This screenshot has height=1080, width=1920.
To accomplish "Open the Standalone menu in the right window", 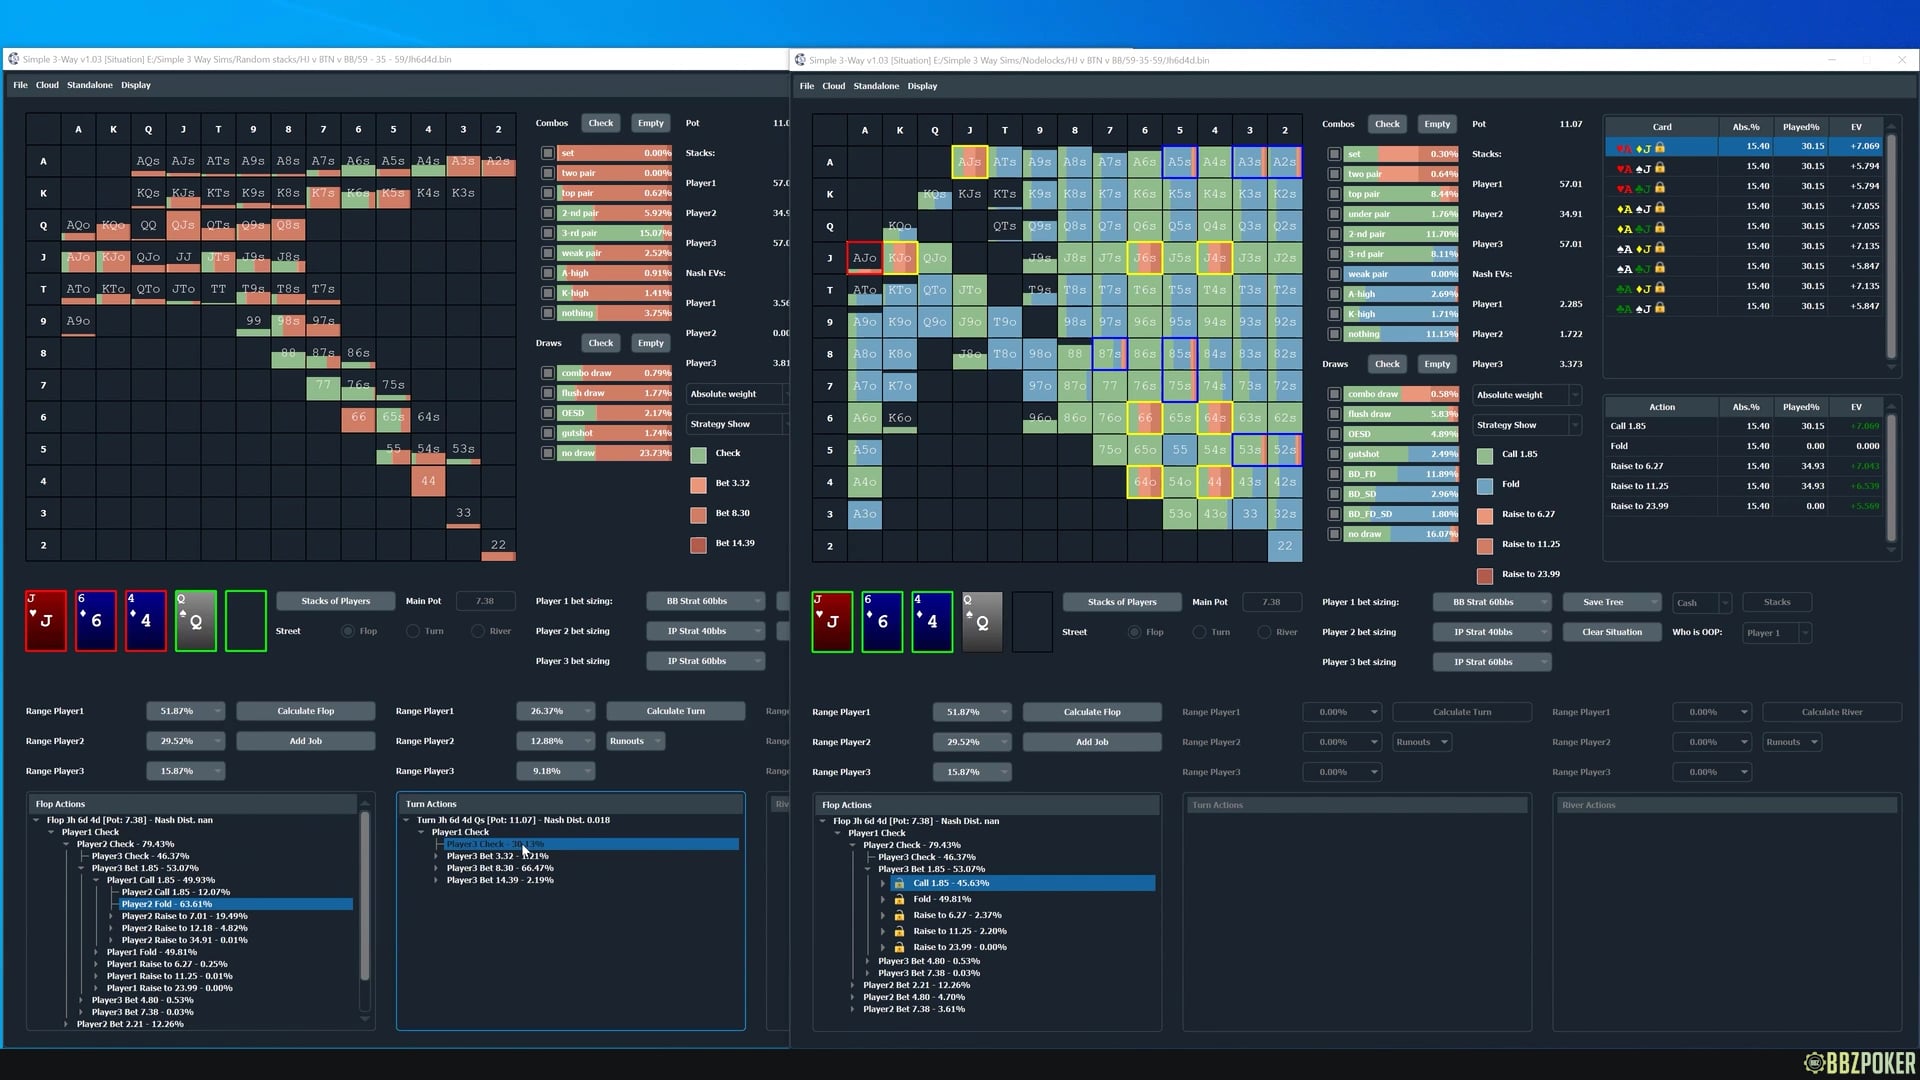I will (876, 86).
